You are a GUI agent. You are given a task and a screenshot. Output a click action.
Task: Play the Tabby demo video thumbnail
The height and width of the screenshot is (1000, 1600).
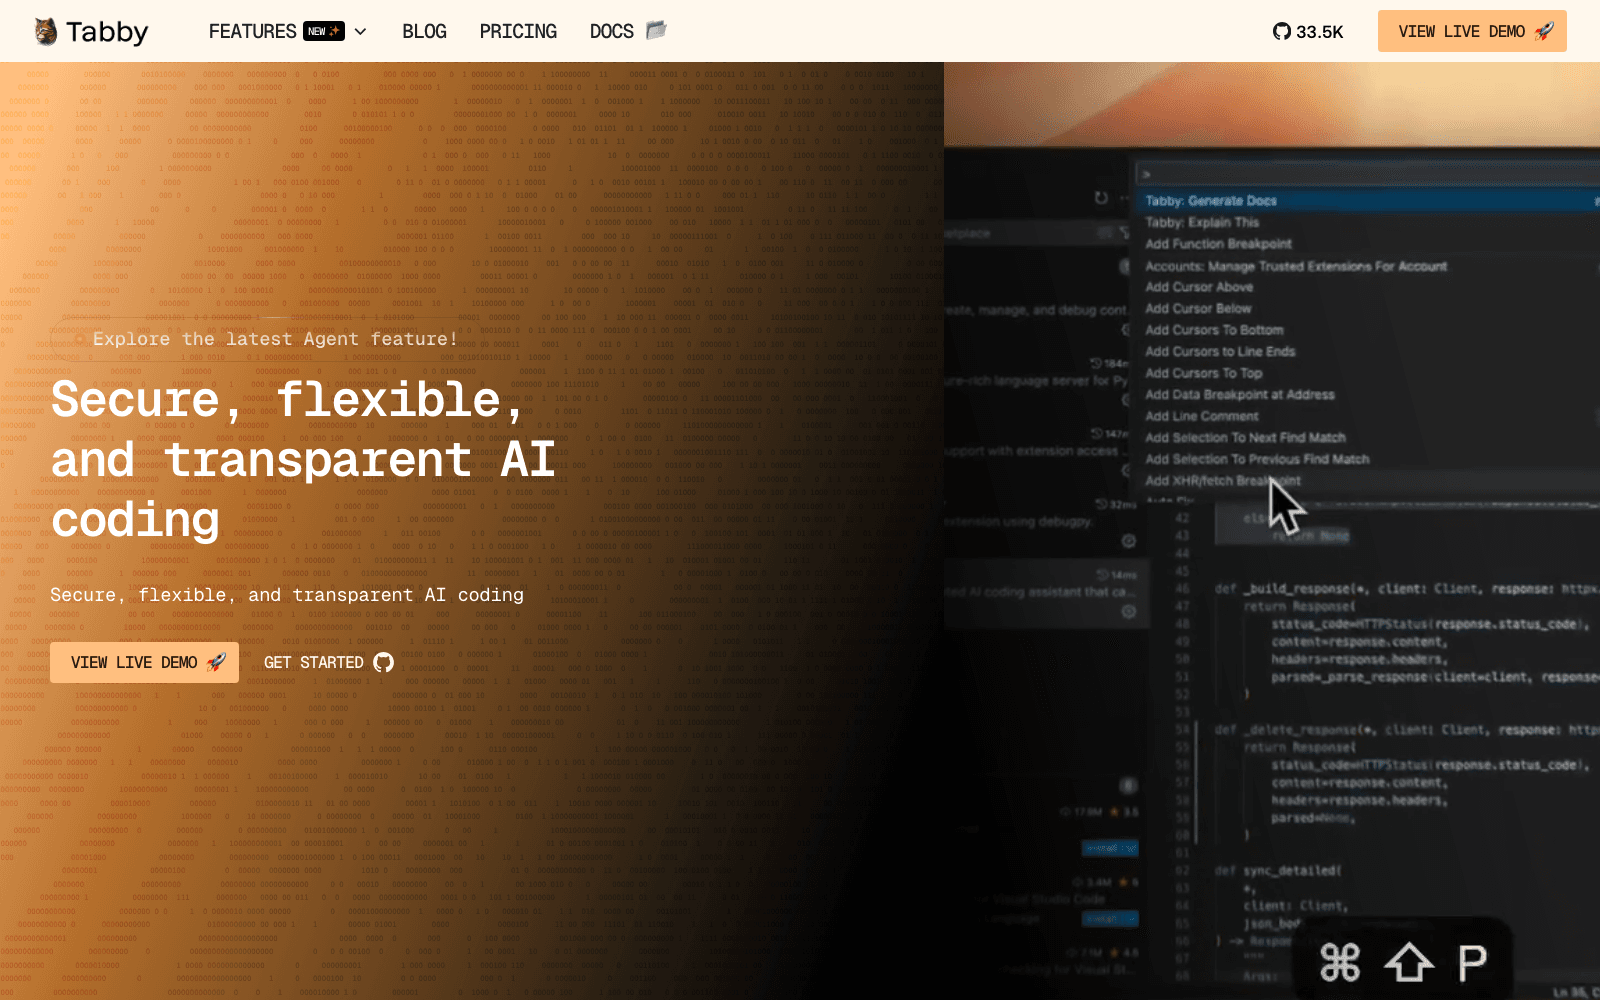click(x=1272, y=531)
